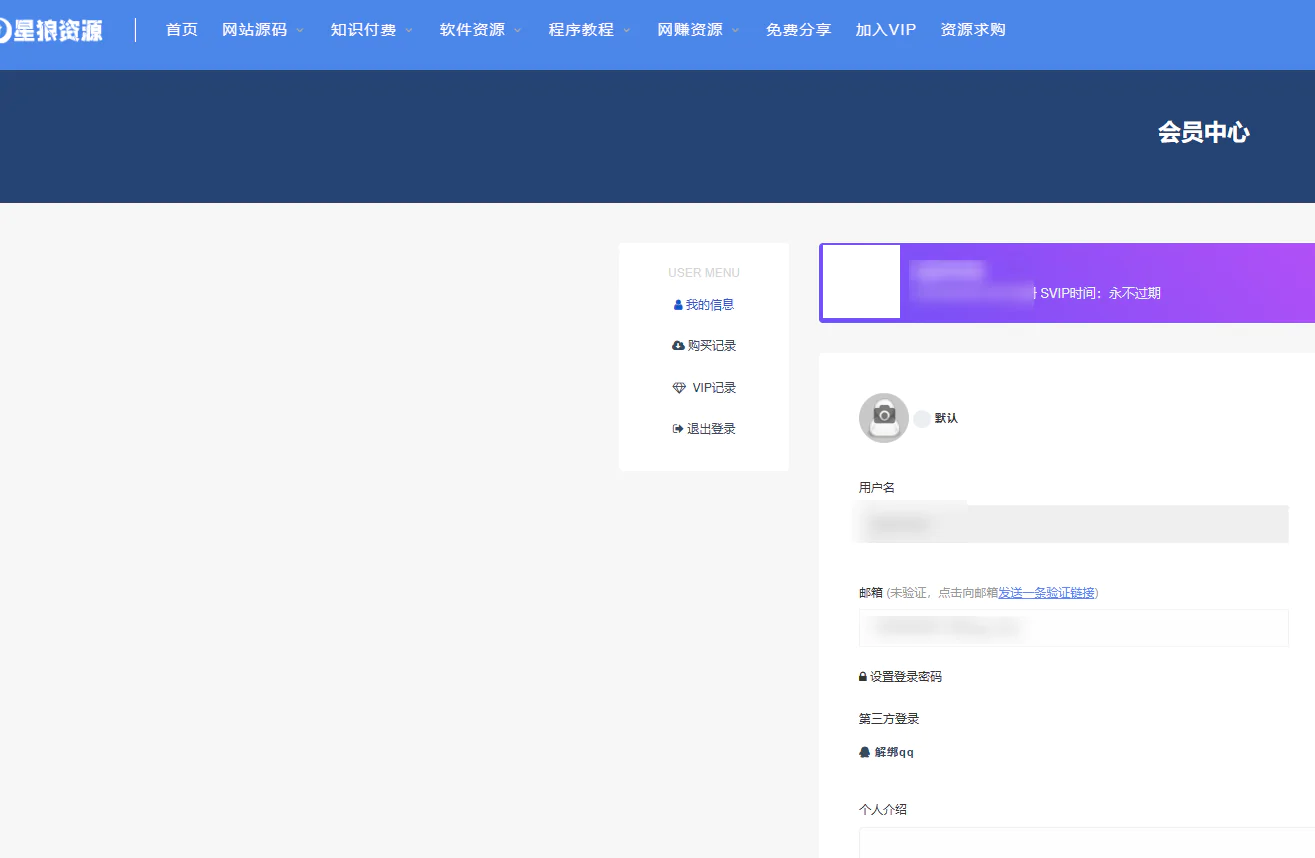Screen dimensions: 1315x858
Task: Click the lock icon beside 设置登录密码
Action: click(863, 677)
